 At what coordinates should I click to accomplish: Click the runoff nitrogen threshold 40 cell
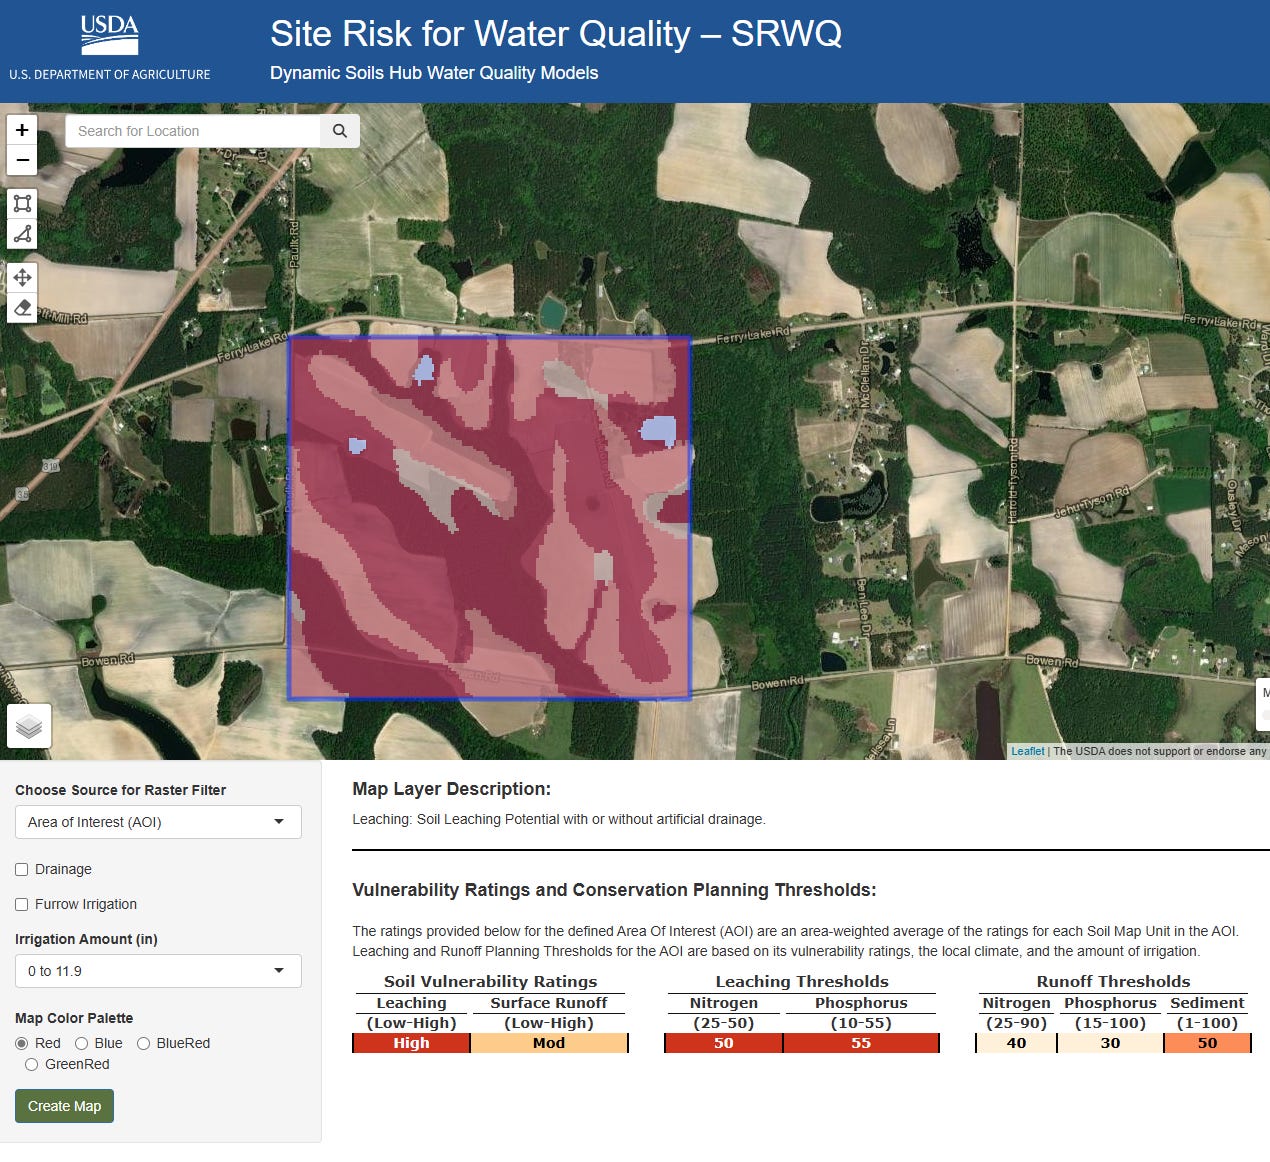pos(1016,1043)
